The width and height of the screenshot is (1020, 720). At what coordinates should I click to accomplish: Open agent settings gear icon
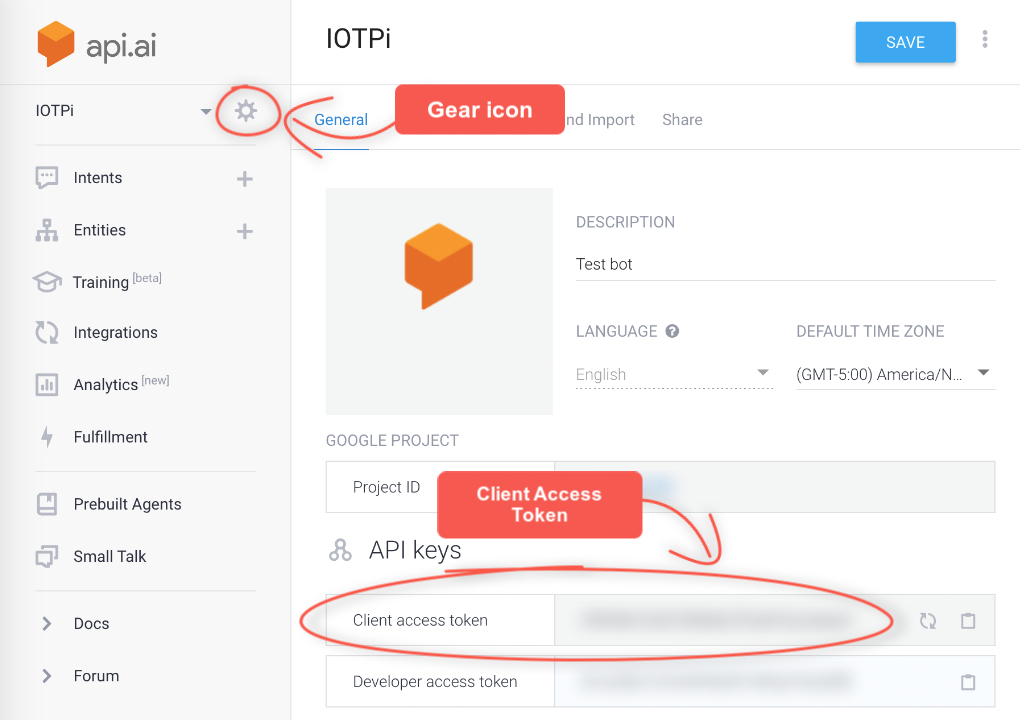(x=245, y=111)
